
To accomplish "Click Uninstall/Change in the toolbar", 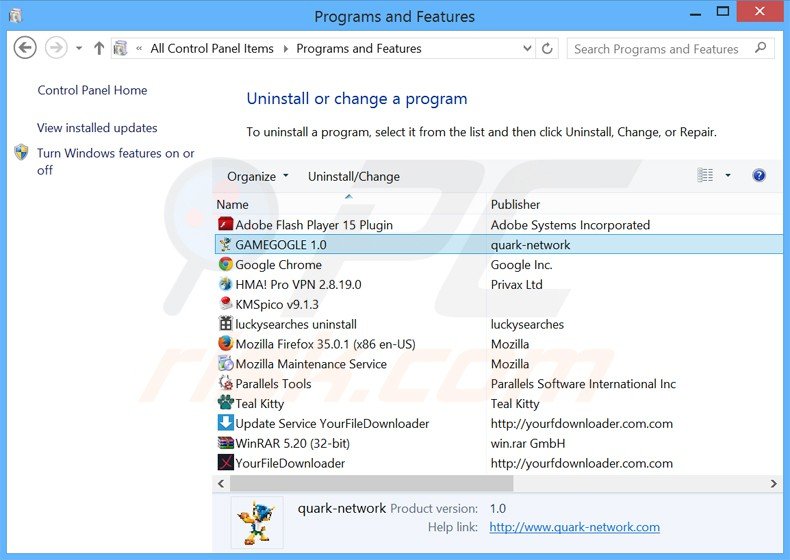I will tap(354, 176).
